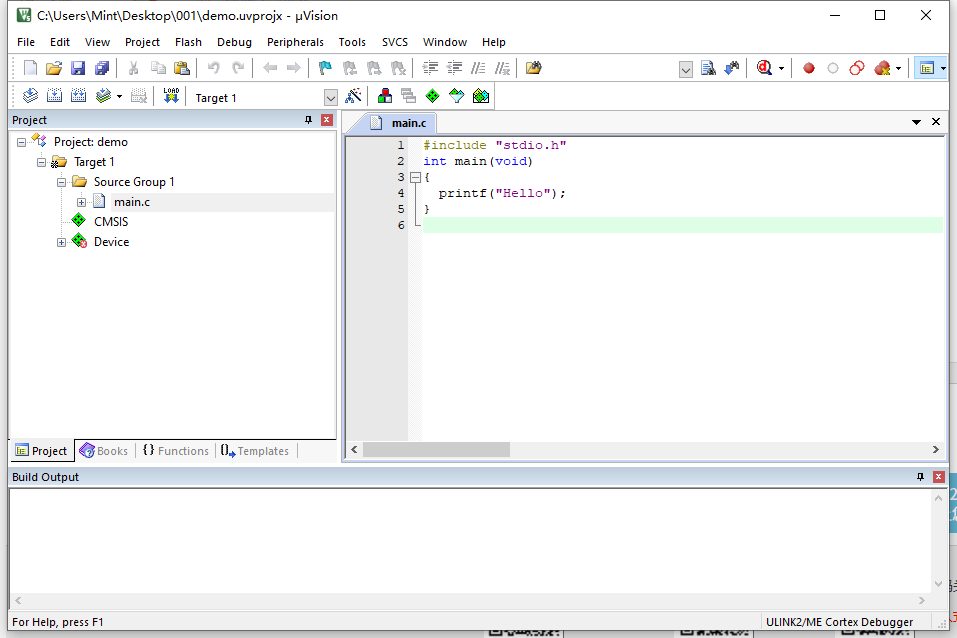The image size is (957, 638).
Task: Click the Translate file icon
Action: click(30, 95)
